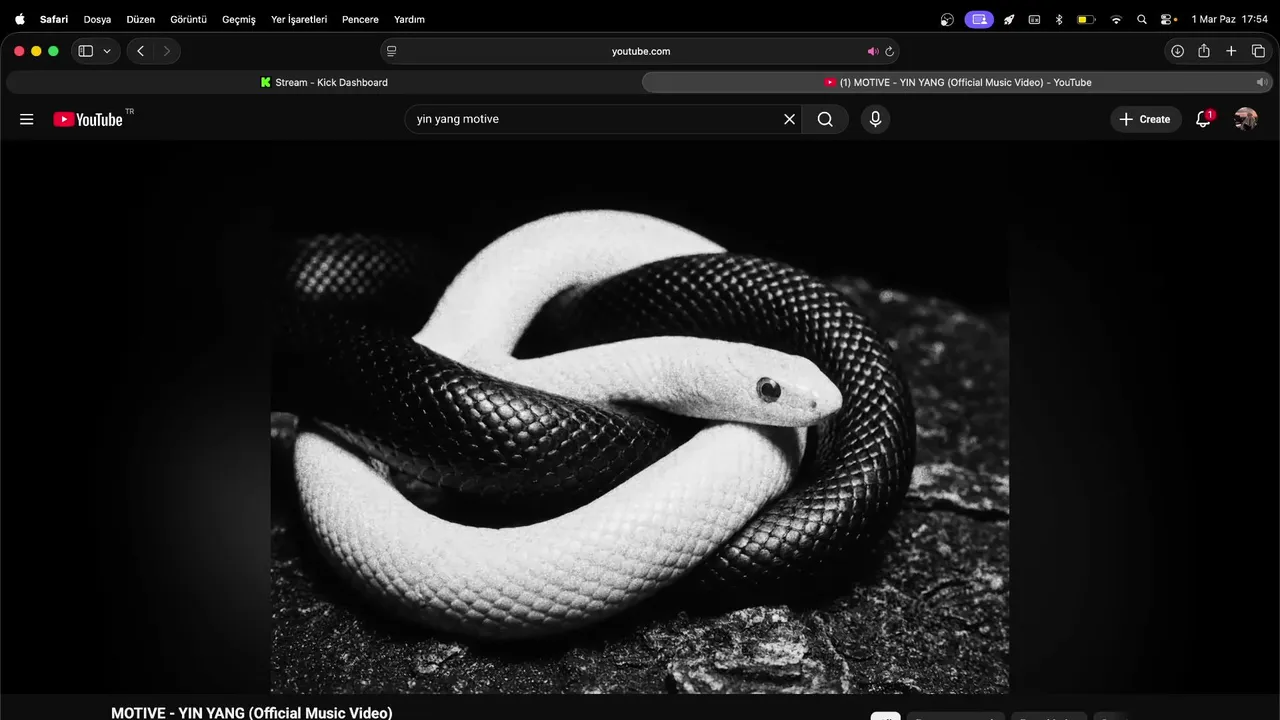The image size is (1280, 720).
Task: Open the Pencere menu
Action: tap(360, 19)
